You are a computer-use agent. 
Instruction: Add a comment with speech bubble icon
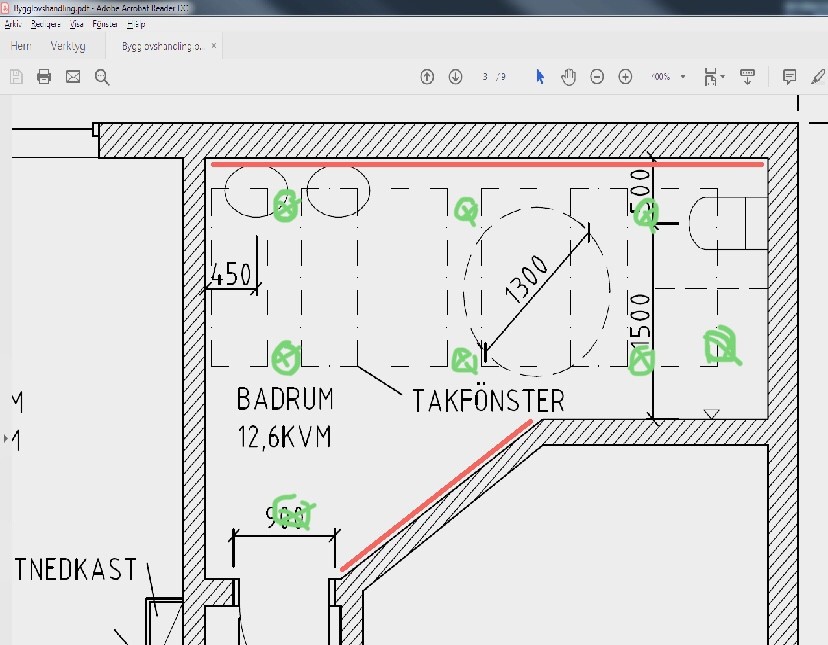[789, 77]
